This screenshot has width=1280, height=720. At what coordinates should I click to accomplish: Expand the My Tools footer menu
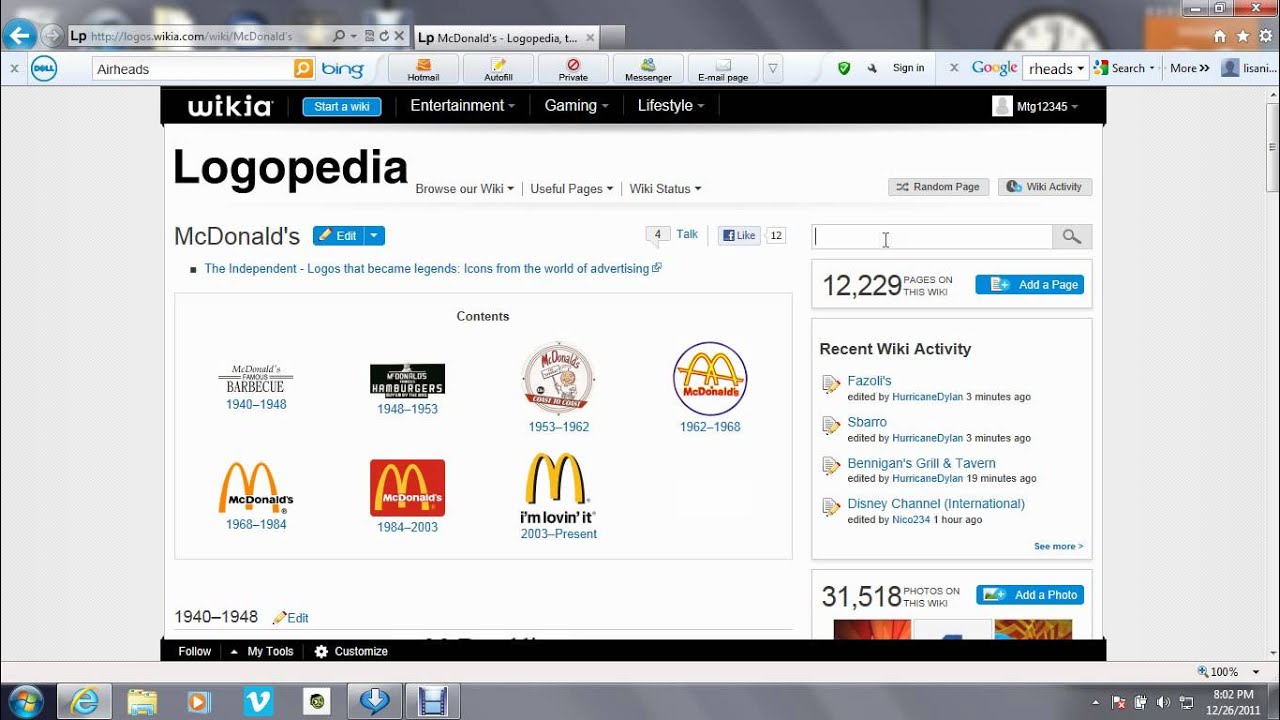pos(262,651)
